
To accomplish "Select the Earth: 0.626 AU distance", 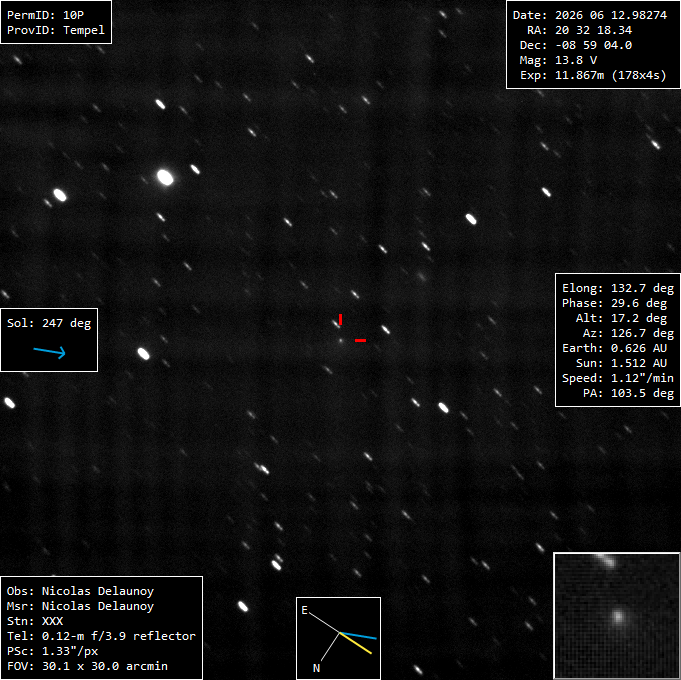I will click(x=615, y=348).
